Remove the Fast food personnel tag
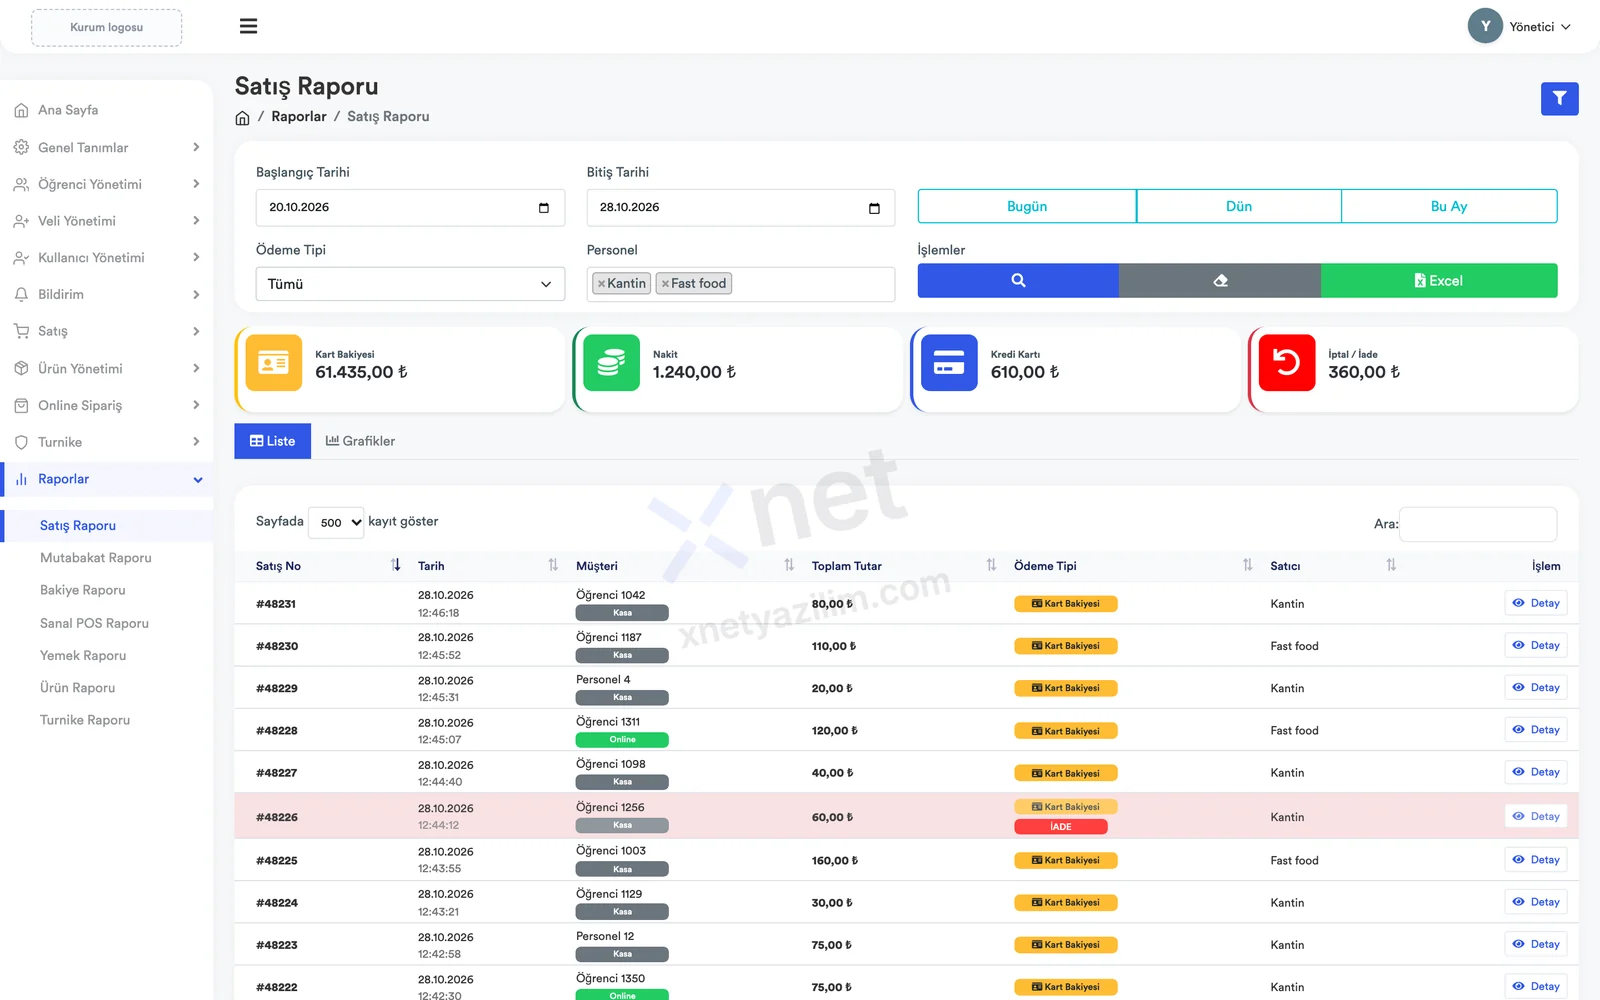This screenshot has width=1600, height=1000. point(665,284)
